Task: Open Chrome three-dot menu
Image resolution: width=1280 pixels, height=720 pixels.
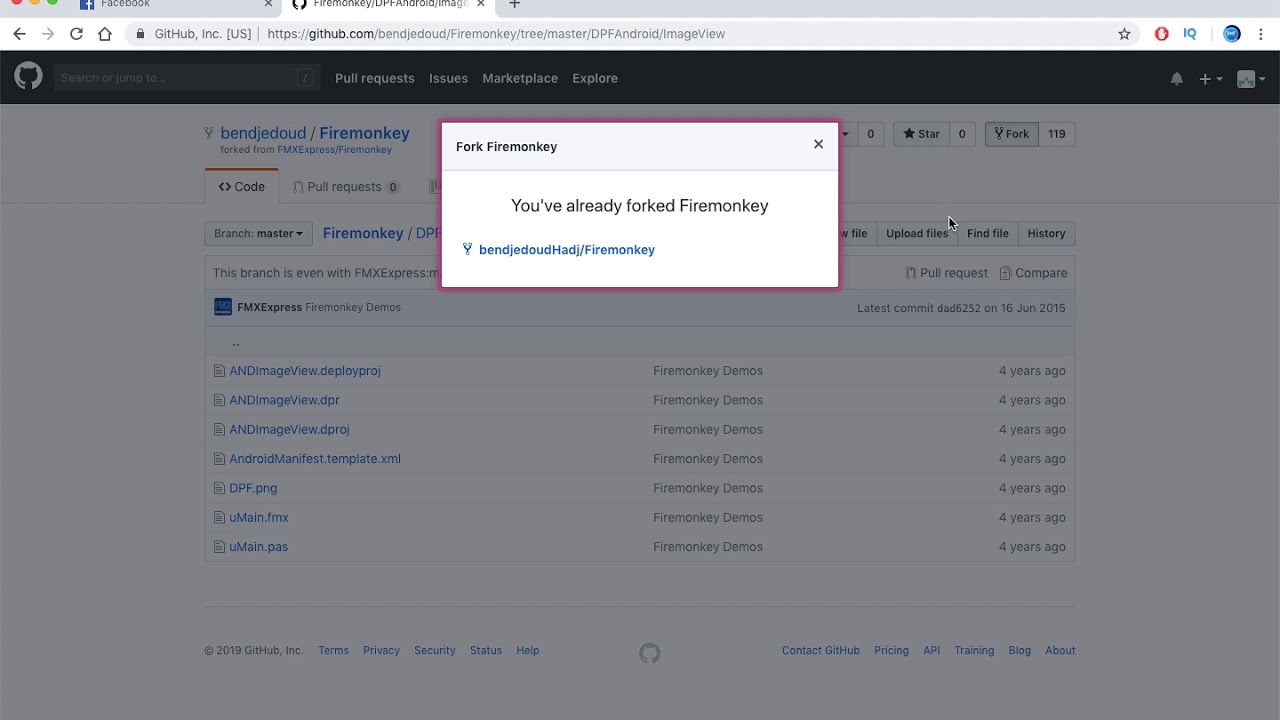Action: click(x=1260, y=33)
